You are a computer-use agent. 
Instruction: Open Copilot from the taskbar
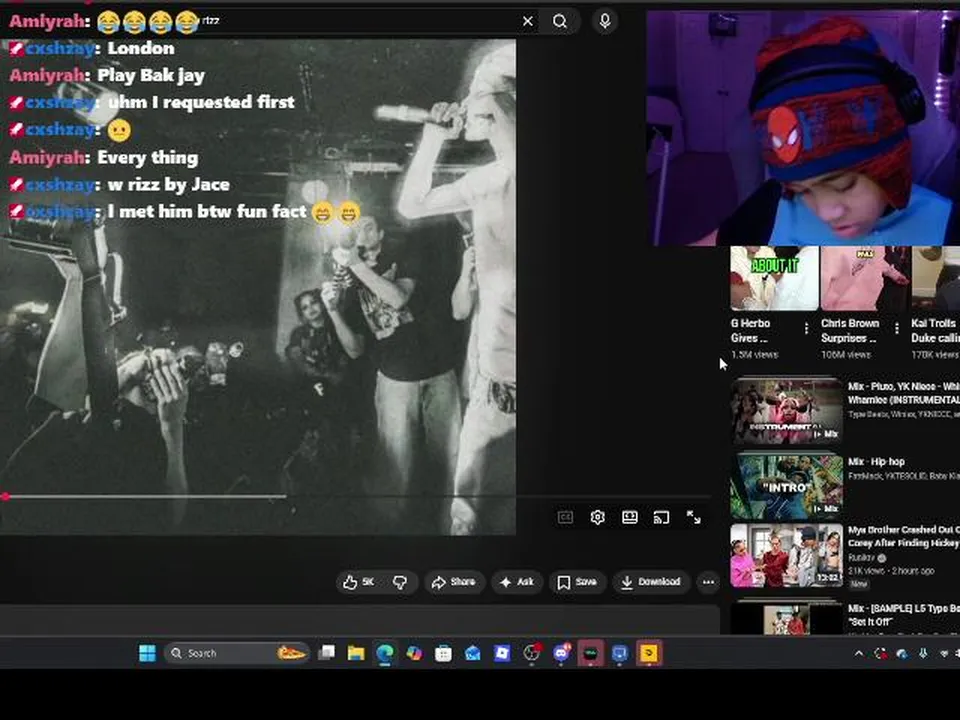coord(414,653)
